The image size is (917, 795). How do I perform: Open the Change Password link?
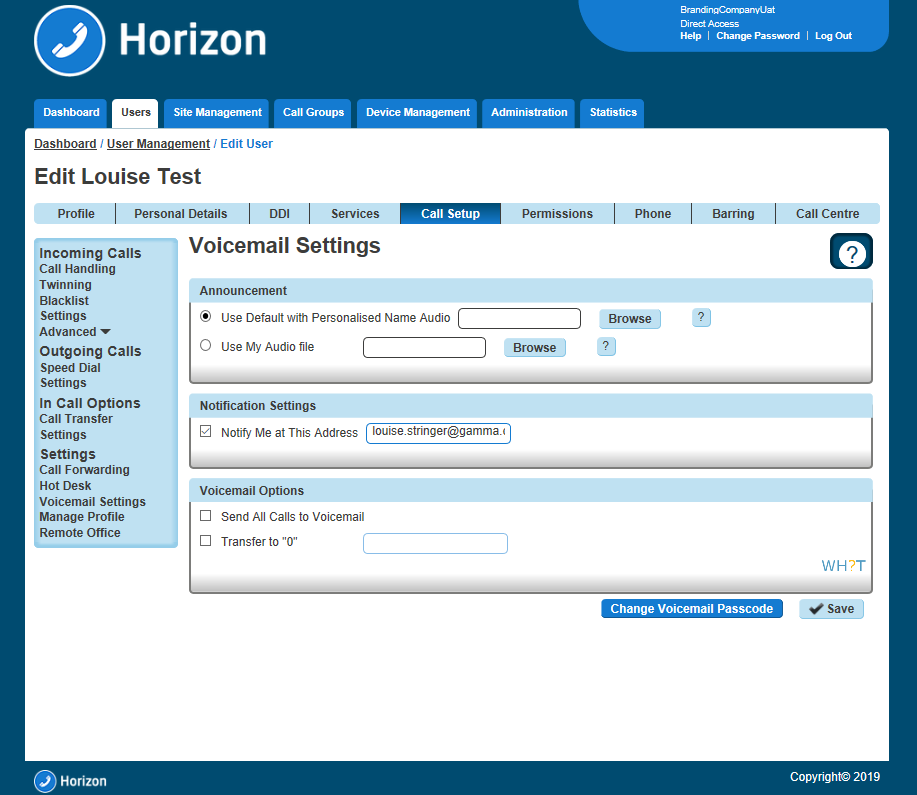coord(758,36)
